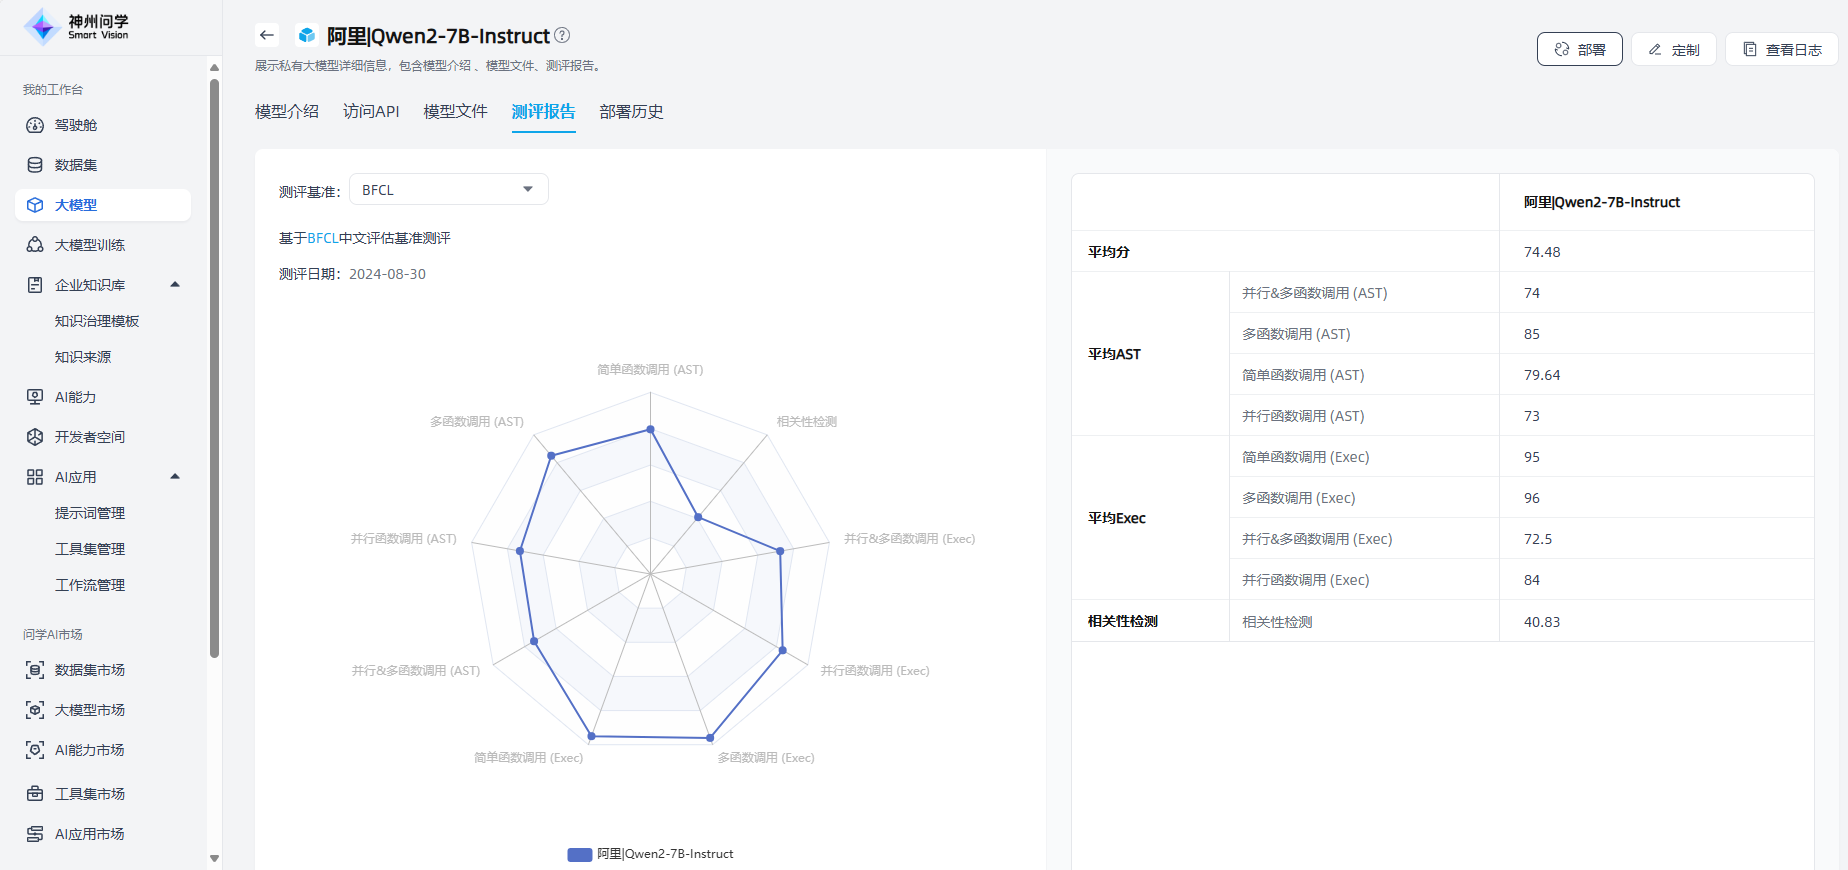Select 提示词管理 in the sidebar
Screen dimensions: 1848x870
(x=90, y=513)
